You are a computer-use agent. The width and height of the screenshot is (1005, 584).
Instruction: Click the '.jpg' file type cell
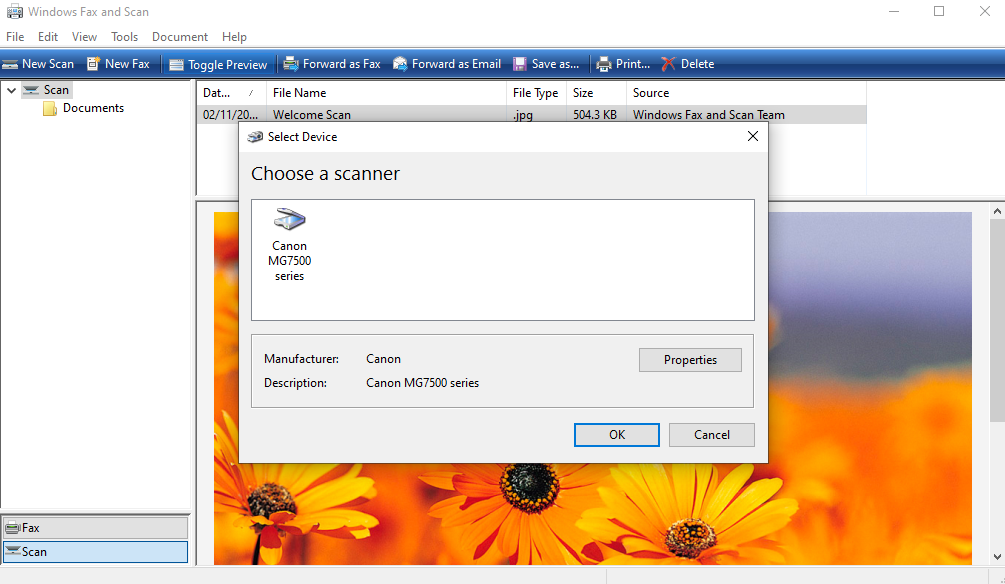[523, 115]
